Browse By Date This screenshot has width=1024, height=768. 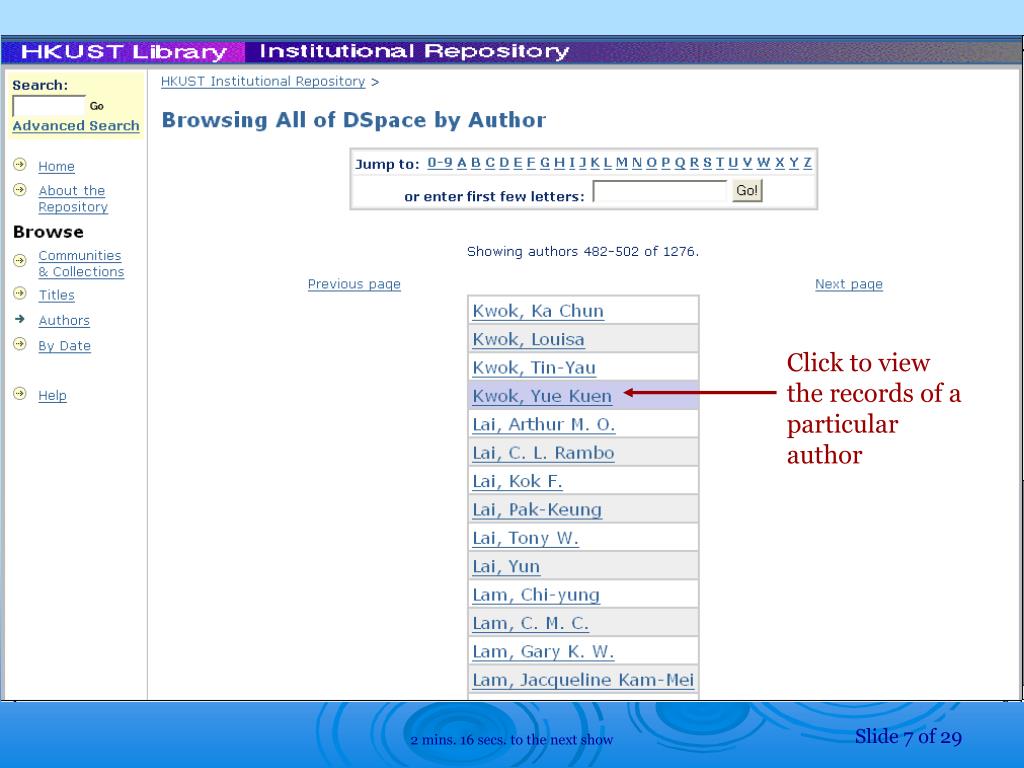click(64, 346)
